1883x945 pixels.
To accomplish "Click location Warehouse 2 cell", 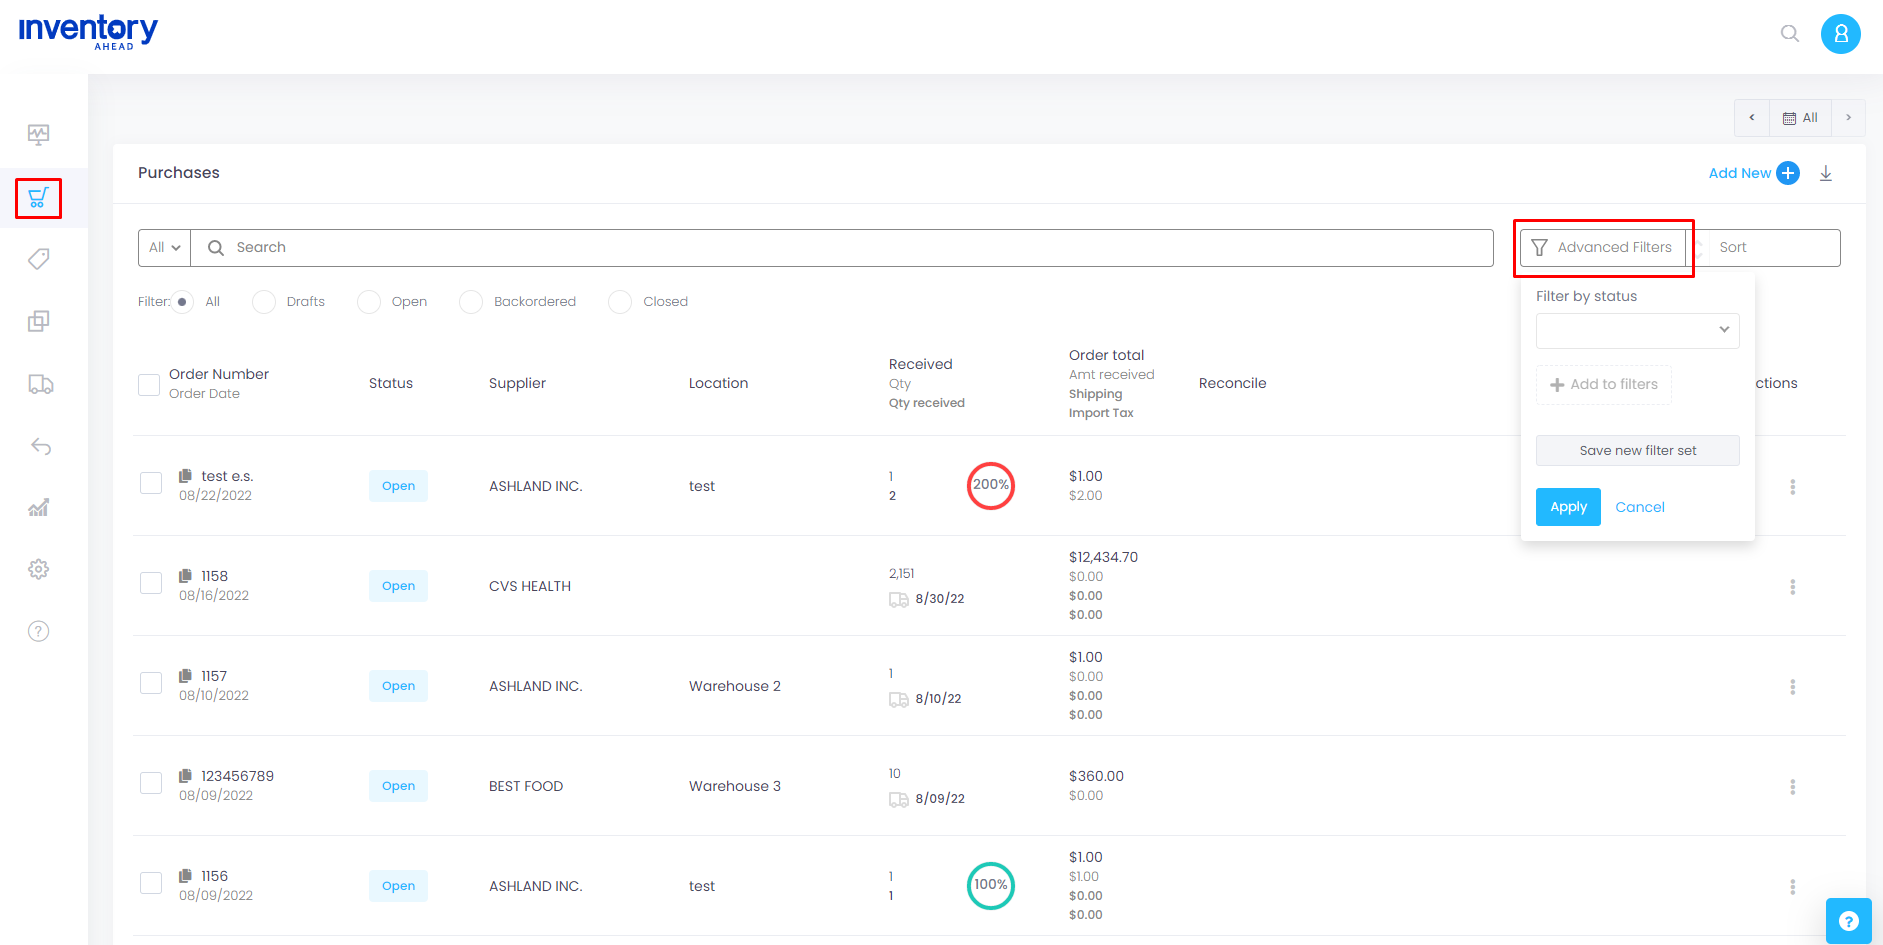I will (x=735, y=686).
